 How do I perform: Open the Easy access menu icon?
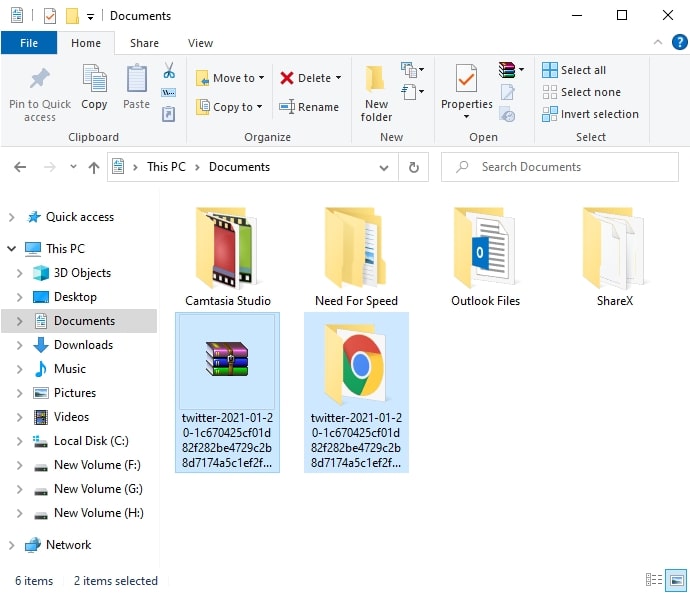click(x=412, y=92)
